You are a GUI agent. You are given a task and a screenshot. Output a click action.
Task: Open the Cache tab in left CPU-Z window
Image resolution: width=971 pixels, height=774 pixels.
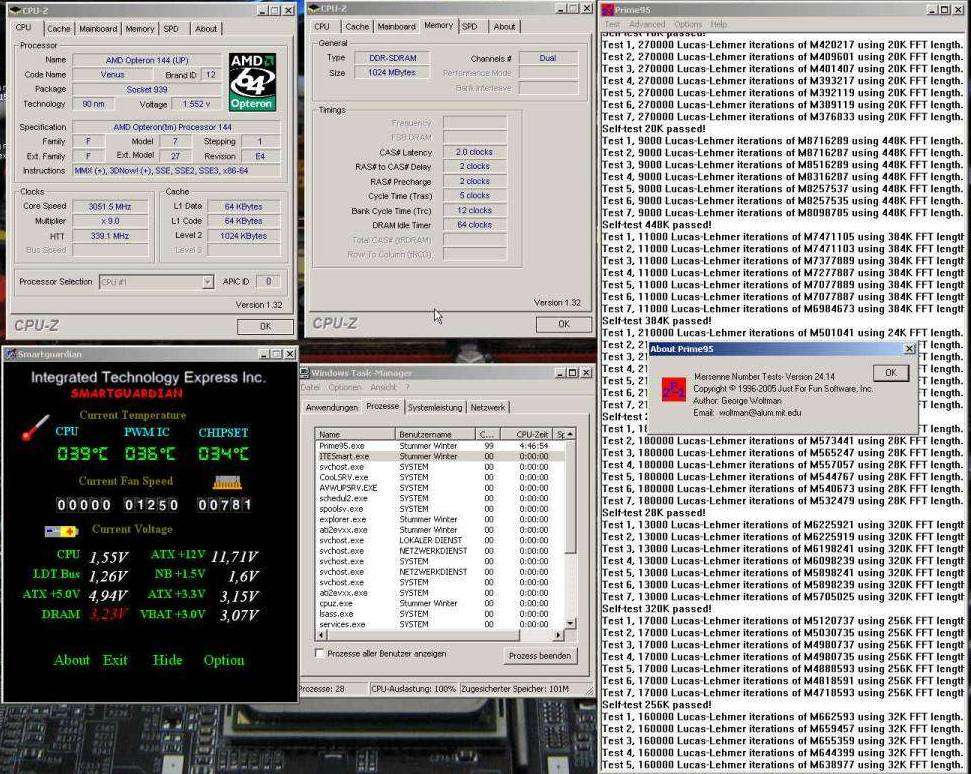click(59, 28)
